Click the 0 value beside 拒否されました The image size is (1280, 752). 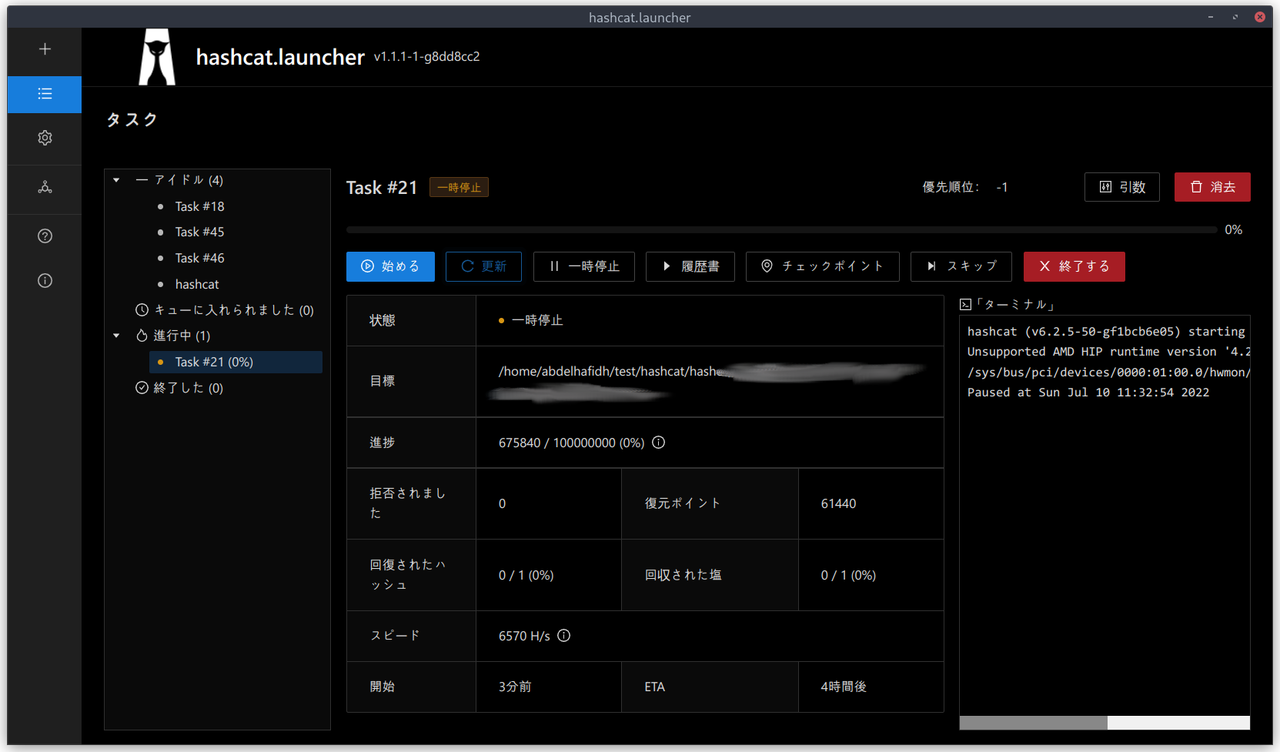502,504
